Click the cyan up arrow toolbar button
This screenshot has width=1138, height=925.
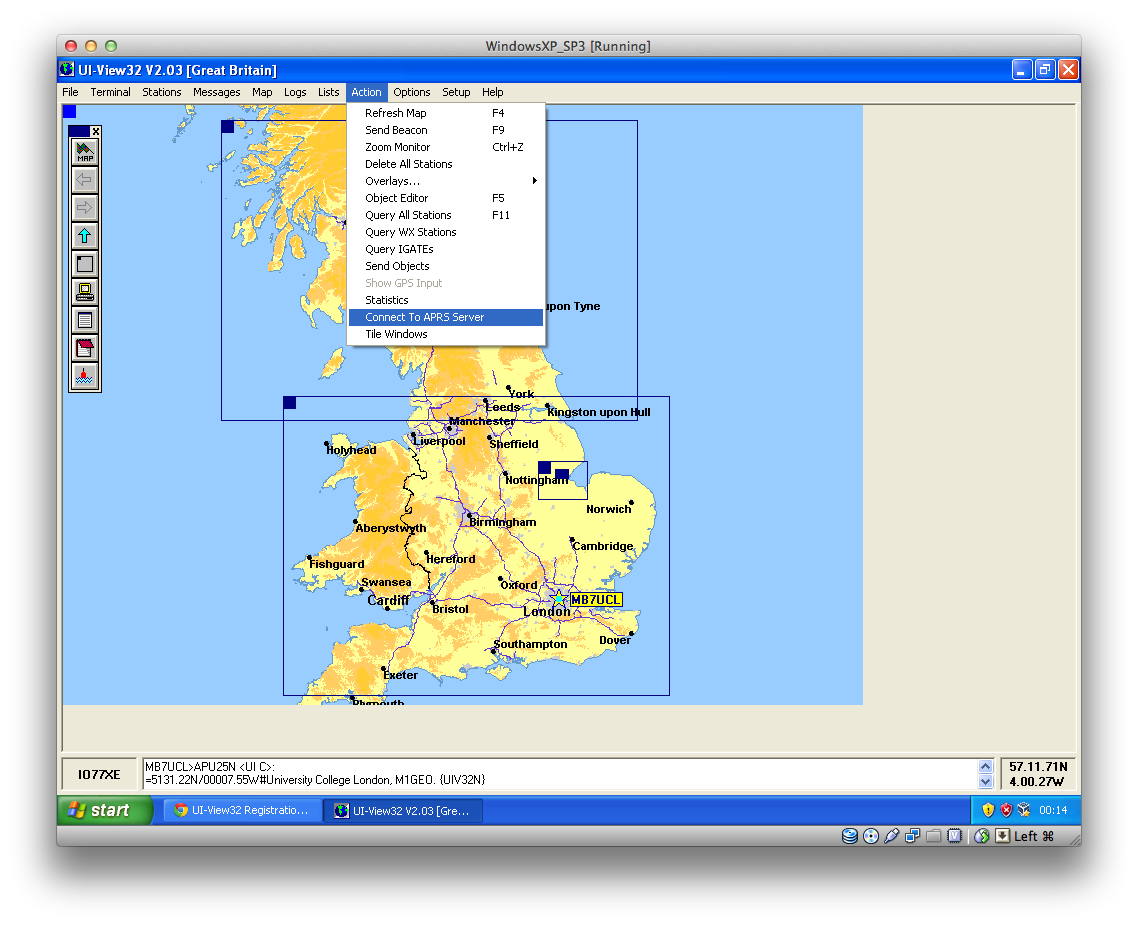(x=85, y=236)
